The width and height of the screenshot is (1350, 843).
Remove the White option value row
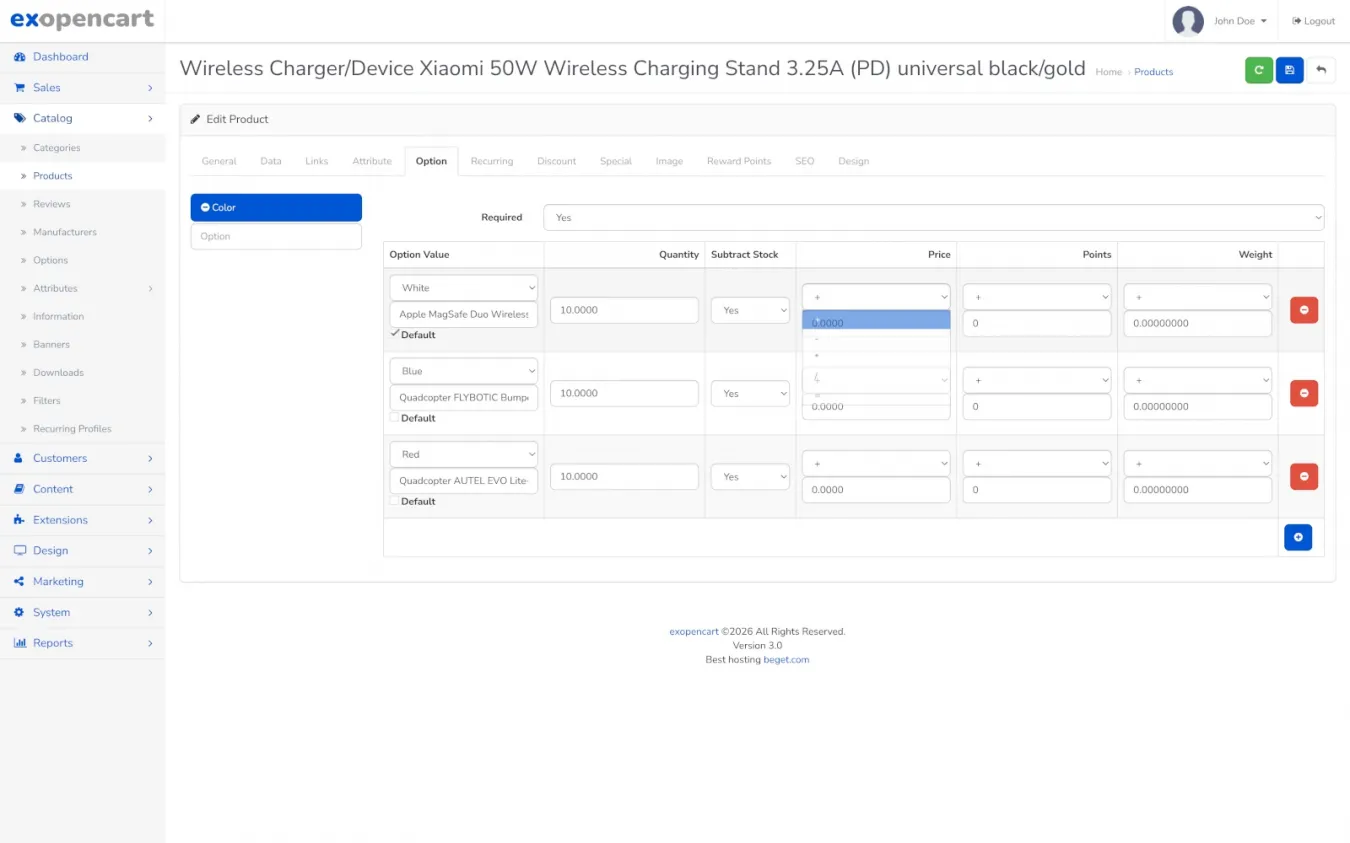[x=1304, y=310]
